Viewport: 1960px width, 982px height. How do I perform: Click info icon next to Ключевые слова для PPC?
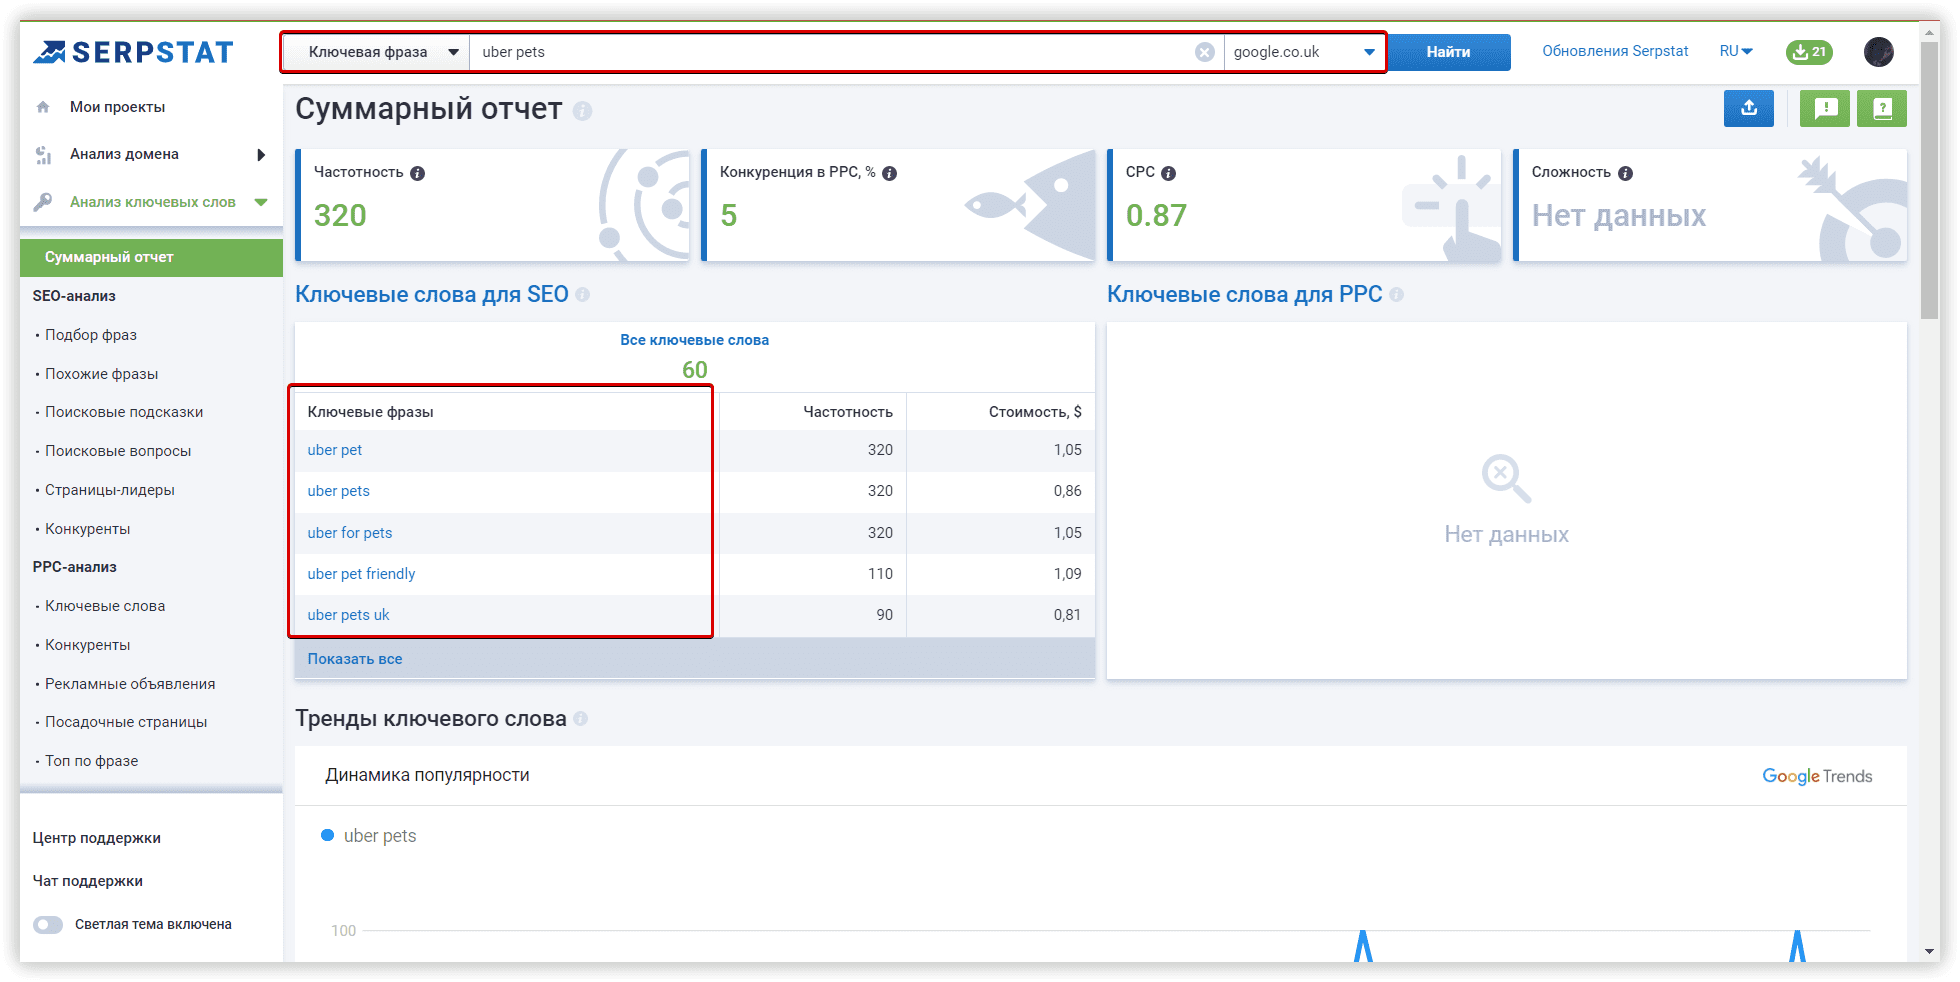(1396, 295)
